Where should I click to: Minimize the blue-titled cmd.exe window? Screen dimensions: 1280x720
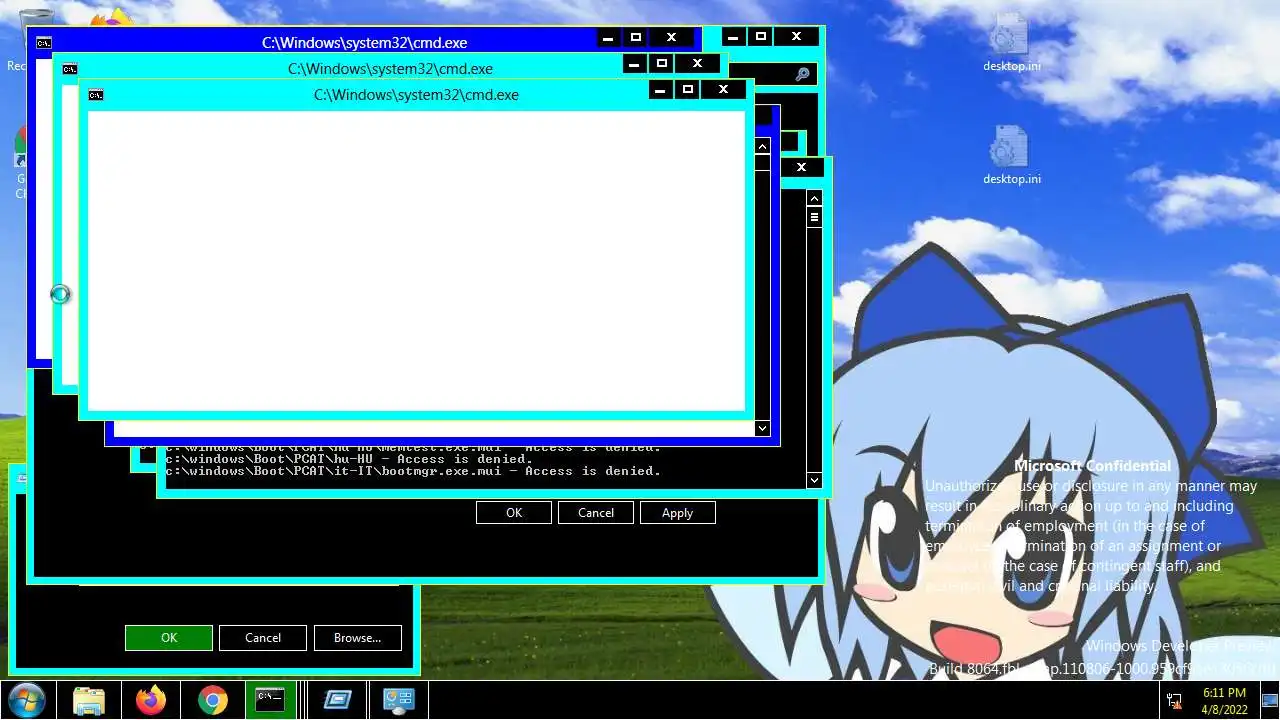(x=609, y=38)
